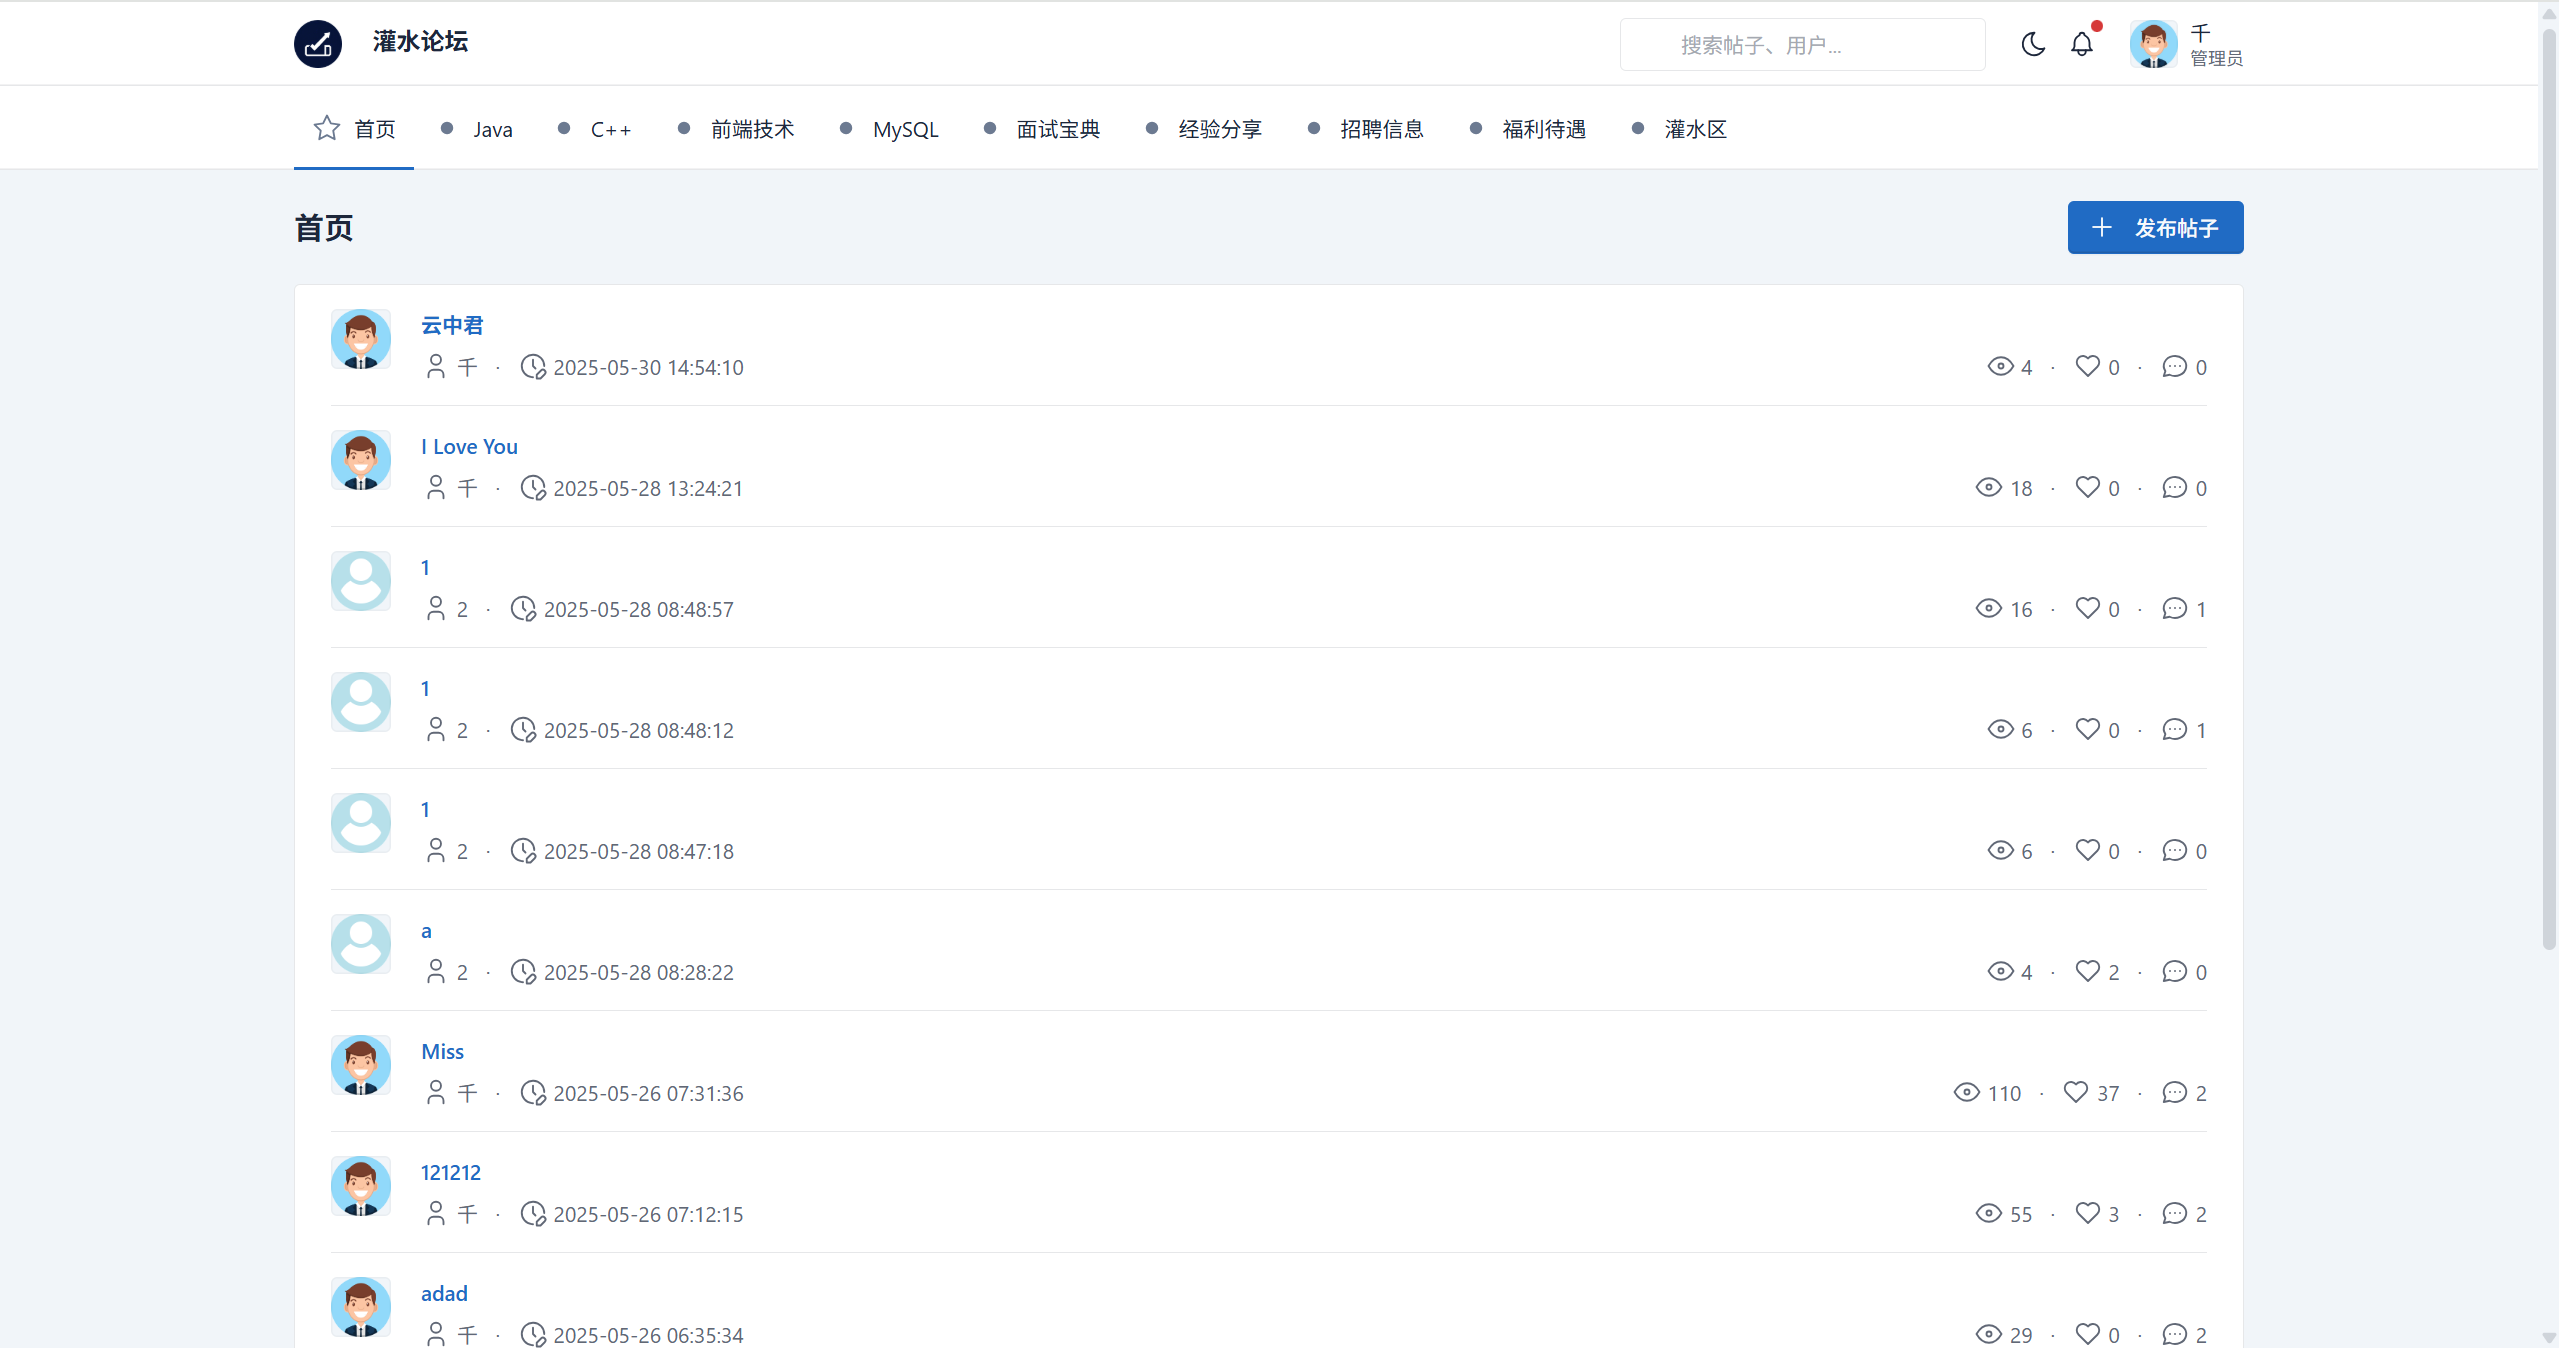Switch to the Java tab
The height and width of the screenshot is (1348, 2559).
(492, 129)
